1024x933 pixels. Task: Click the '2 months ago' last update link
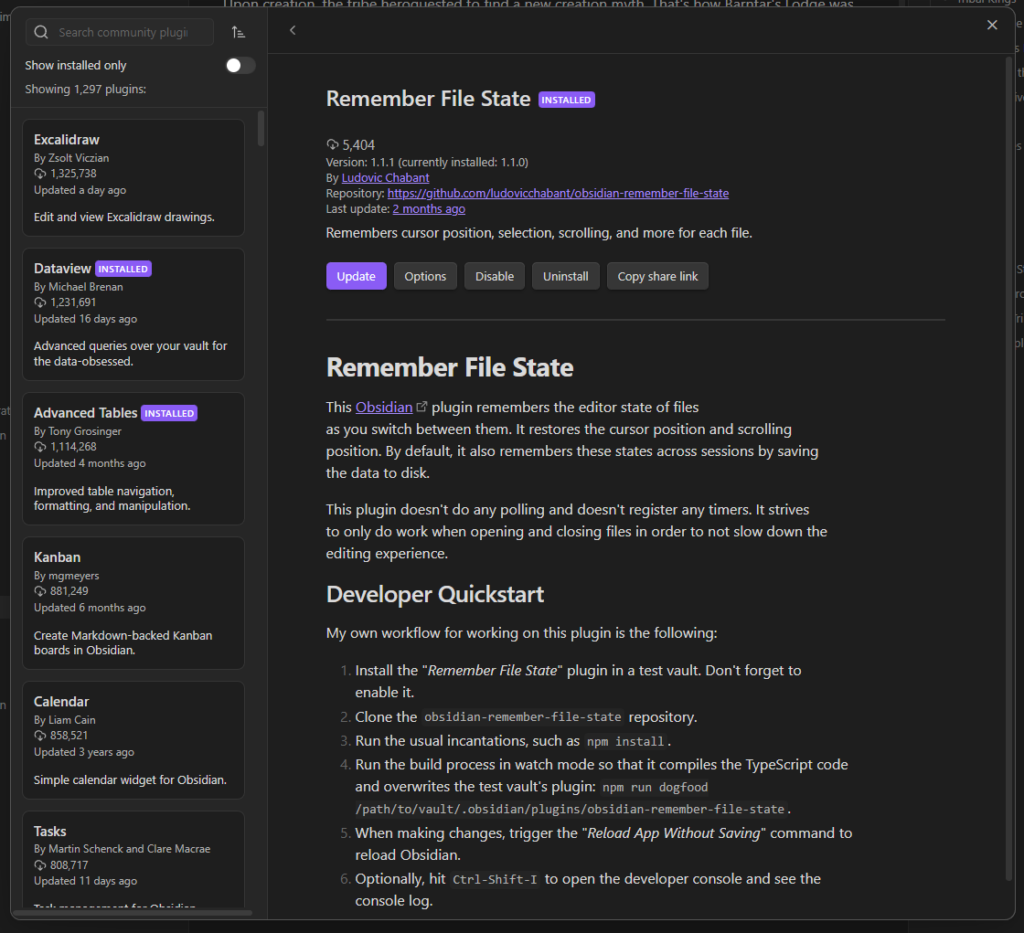[x=428, y=209]
